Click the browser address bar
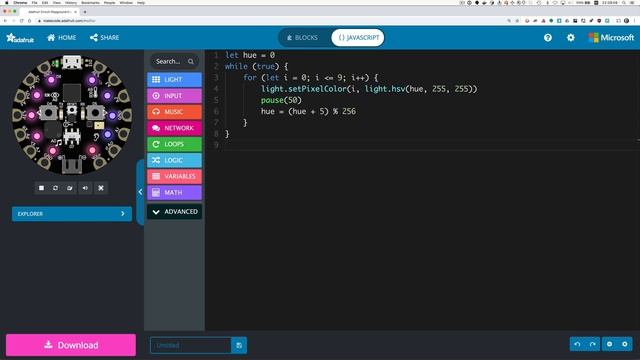 269,20
